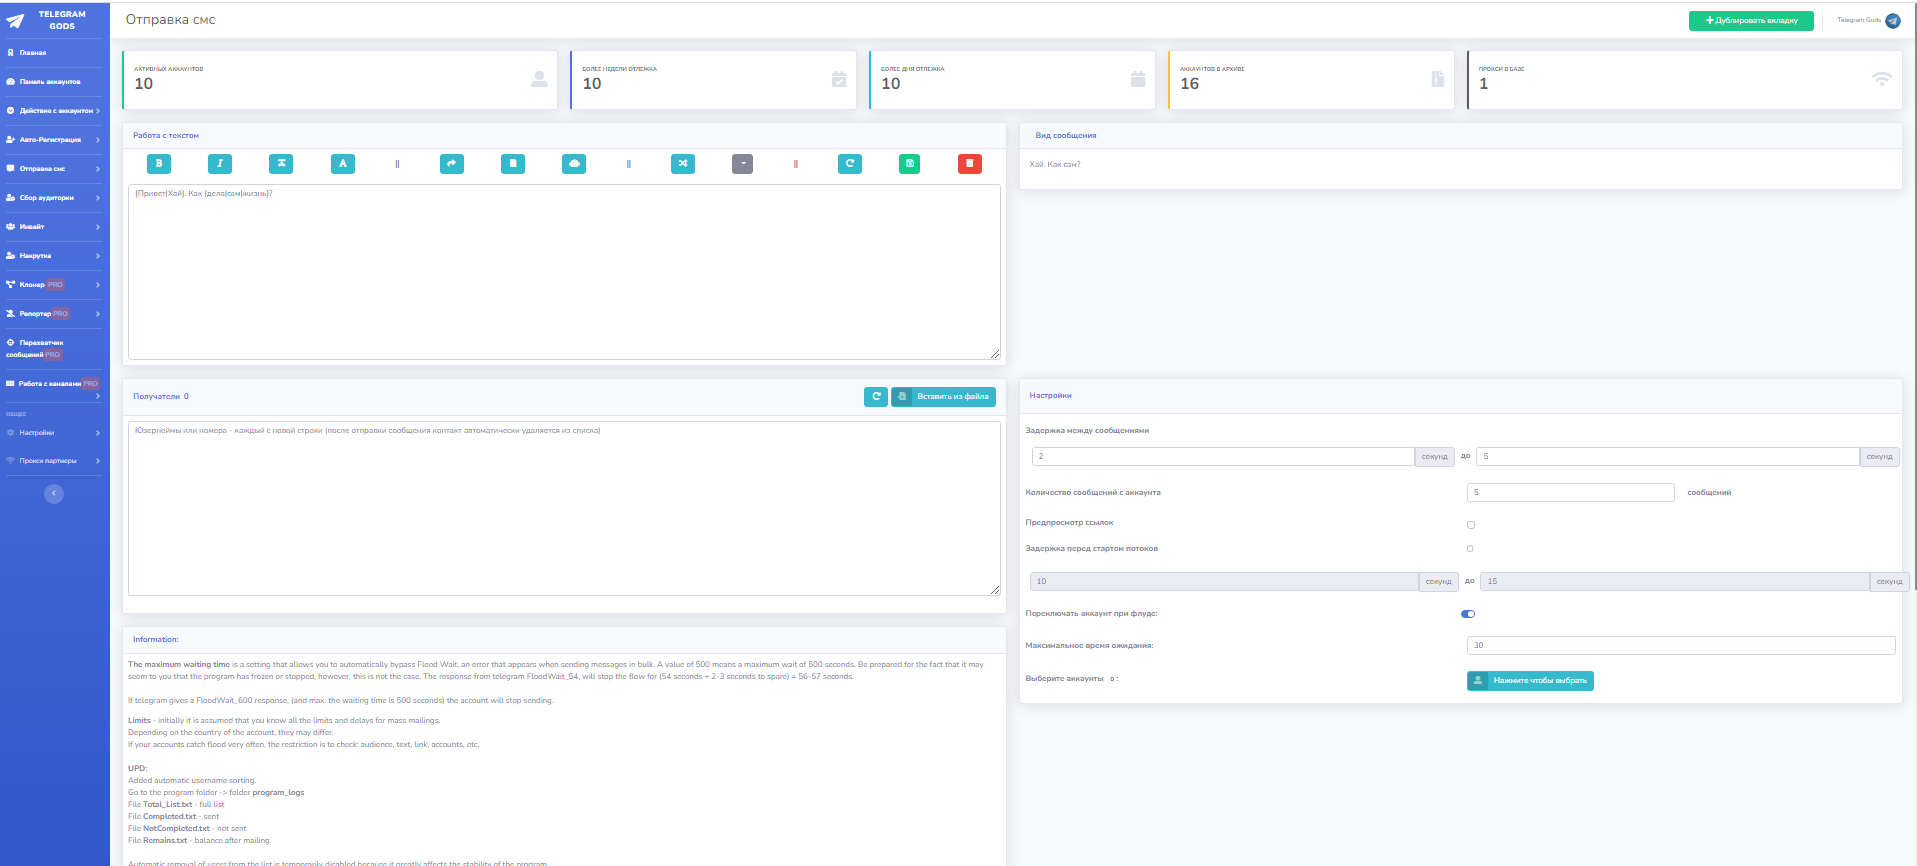
Task: Click the share arrow icon in text toolbar
Action: coord(452,164)
